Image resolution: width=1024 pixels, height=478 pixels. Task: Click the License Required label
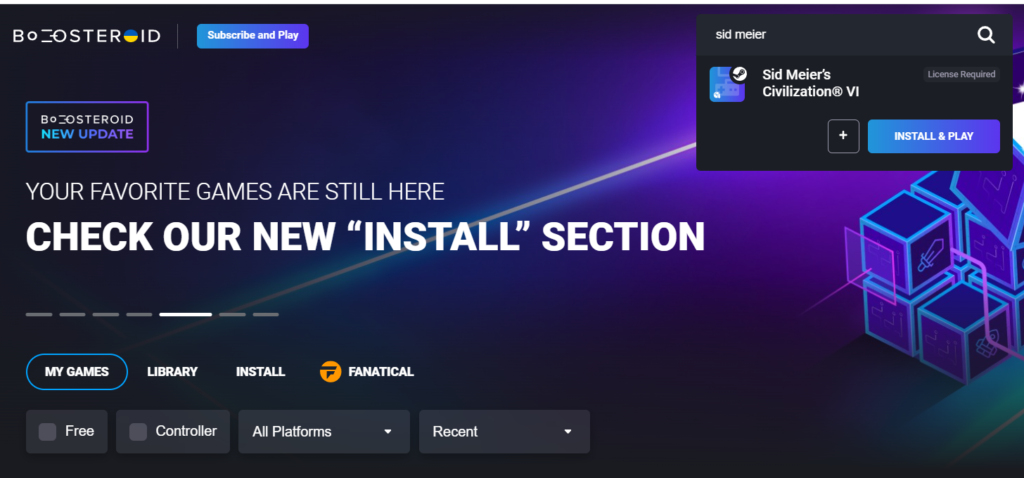(961, 74)
